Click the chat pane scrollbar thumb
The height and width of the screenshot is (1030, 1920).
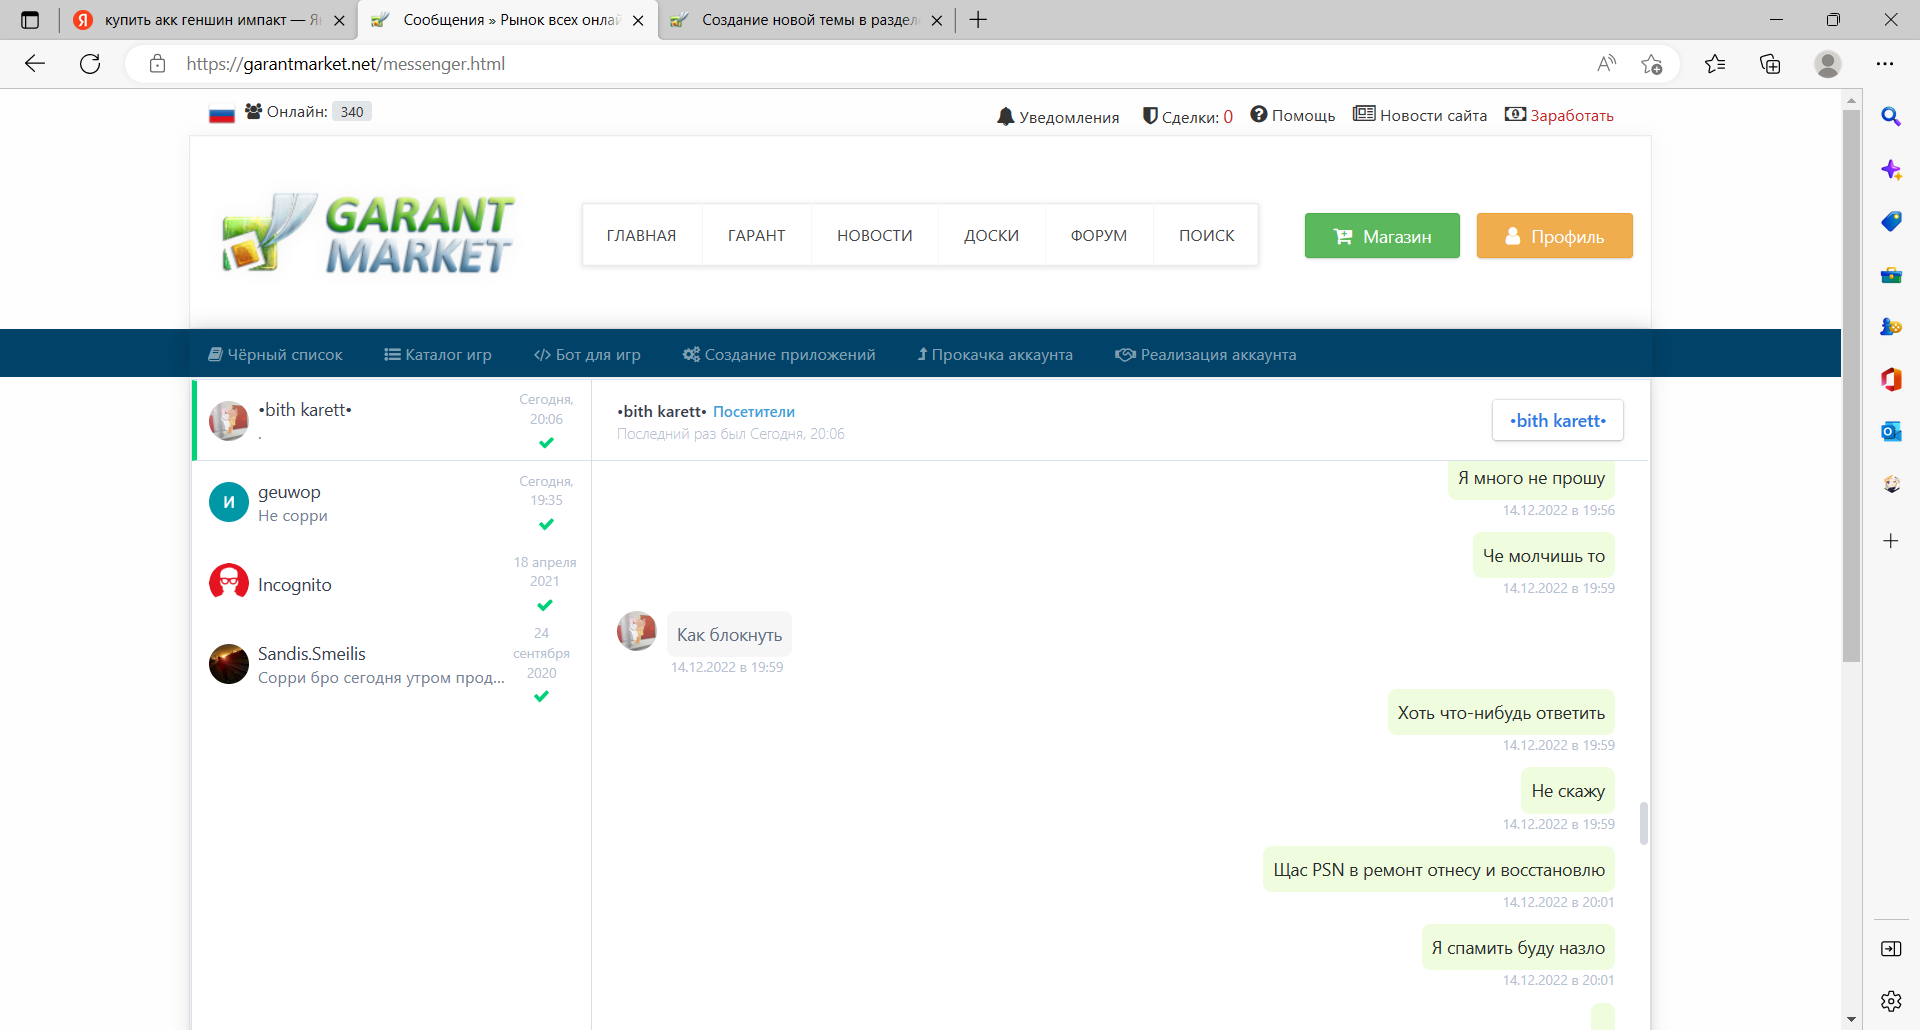pos(1643,823)
